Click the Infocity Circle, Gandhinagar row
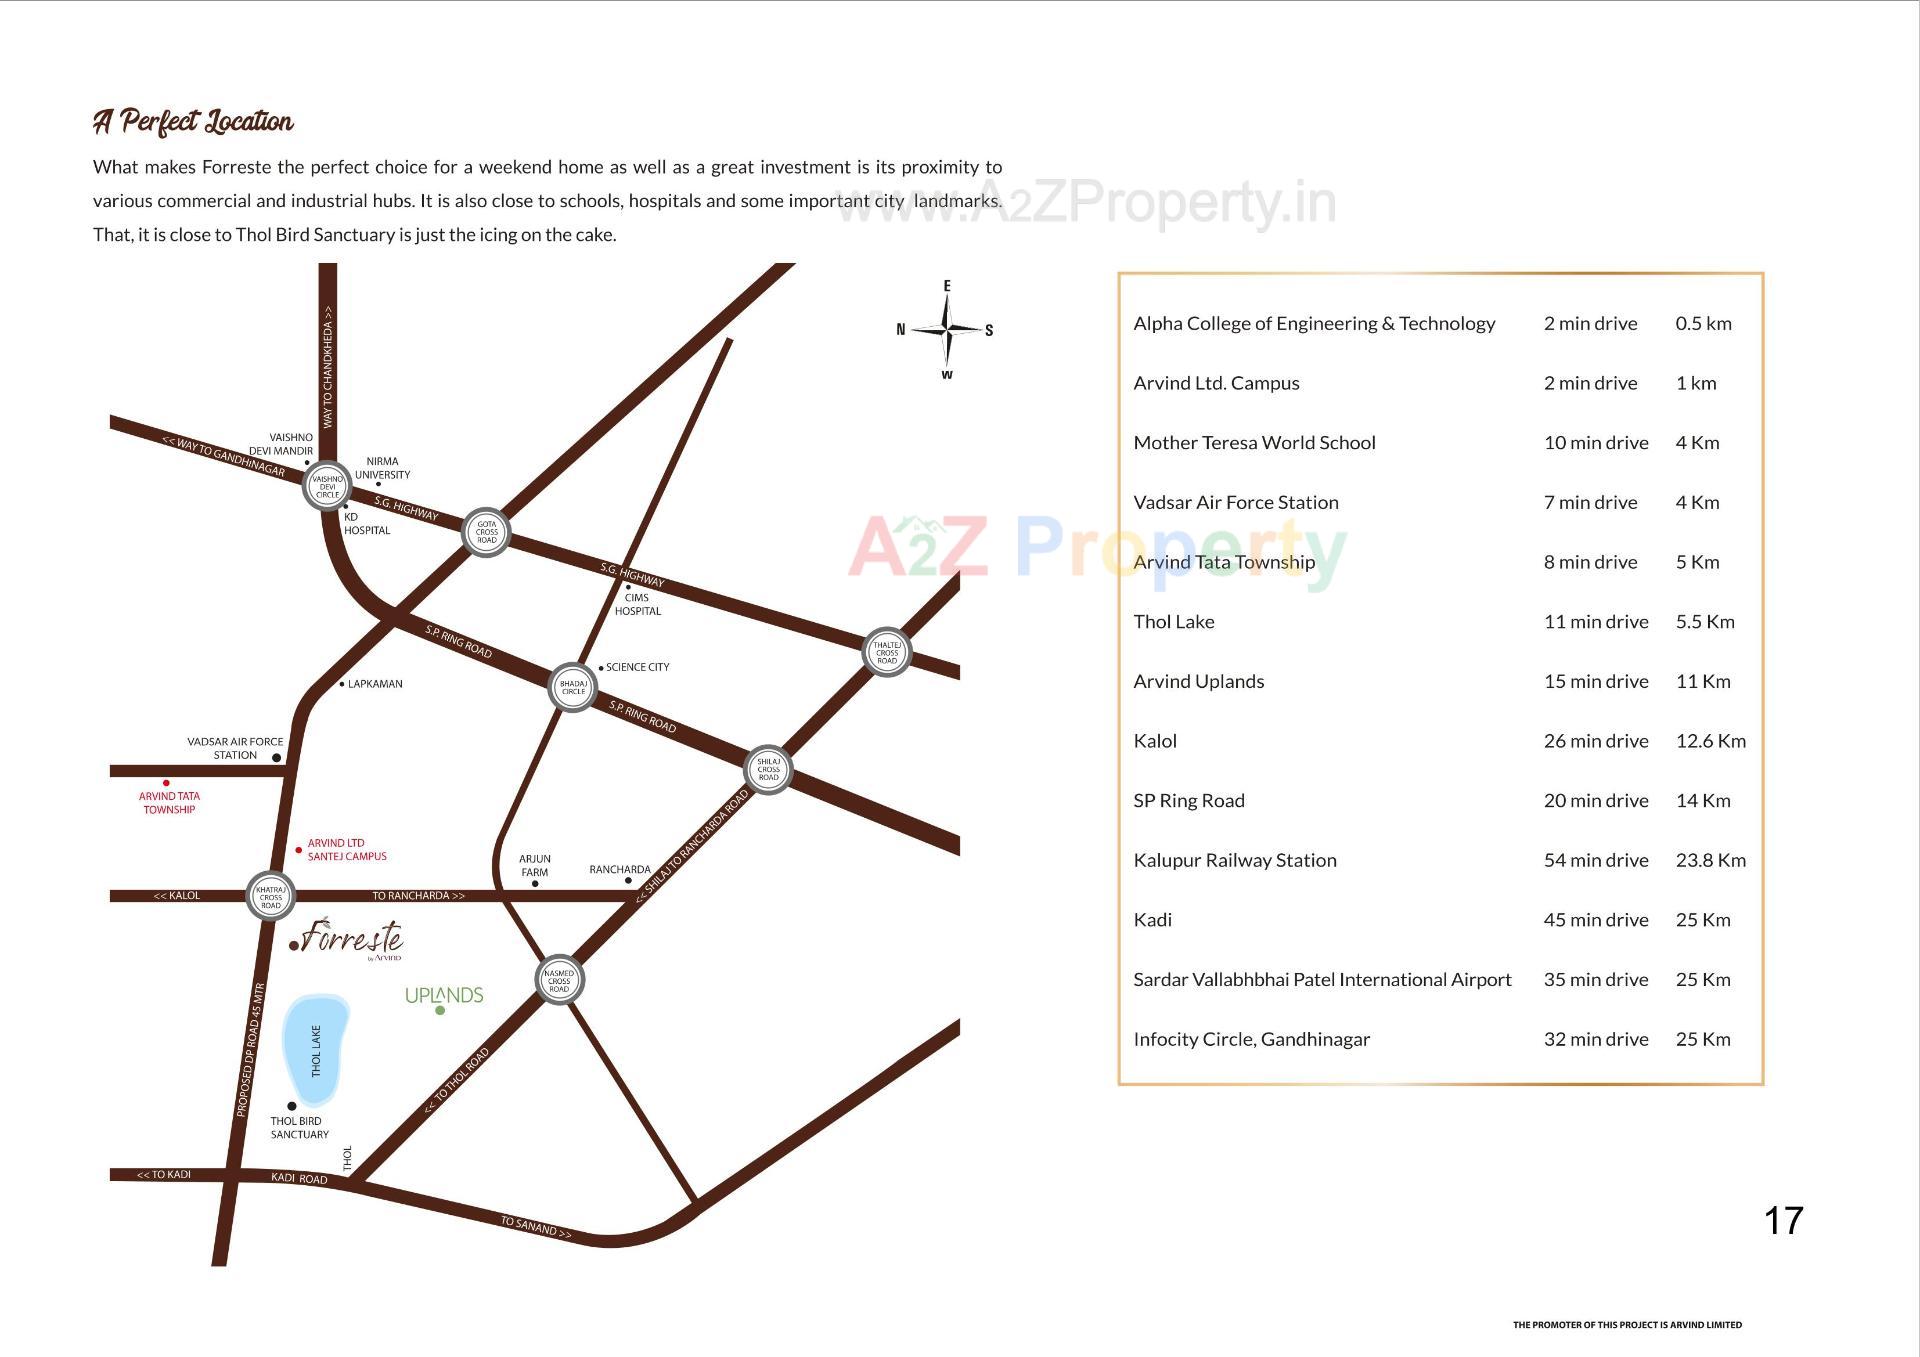Viewport: 1920px width, 1357px height. tap(1438, 1040)
